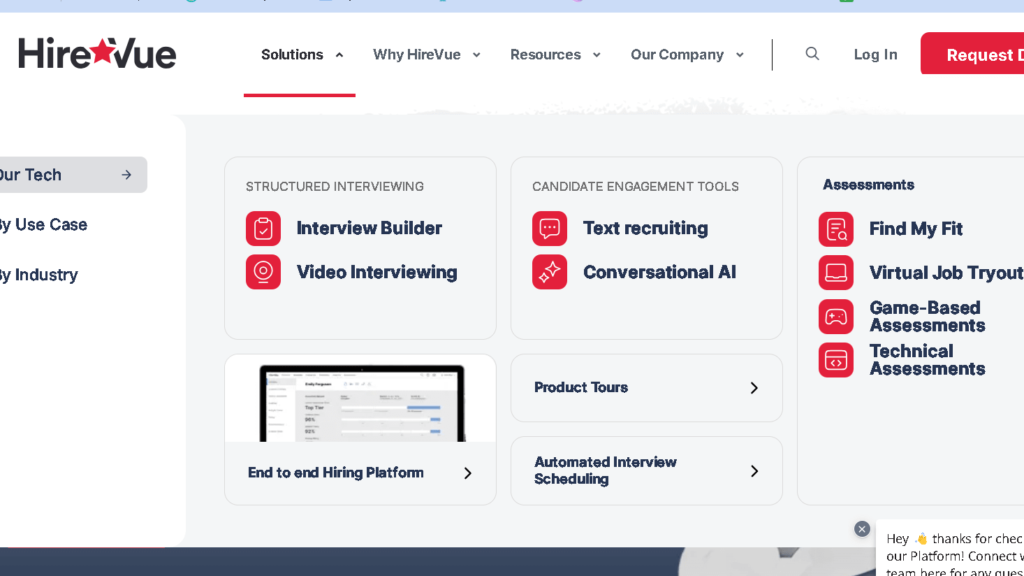Open the Conversational AI link
1024x576 pixels.
(x=660, y=272)
